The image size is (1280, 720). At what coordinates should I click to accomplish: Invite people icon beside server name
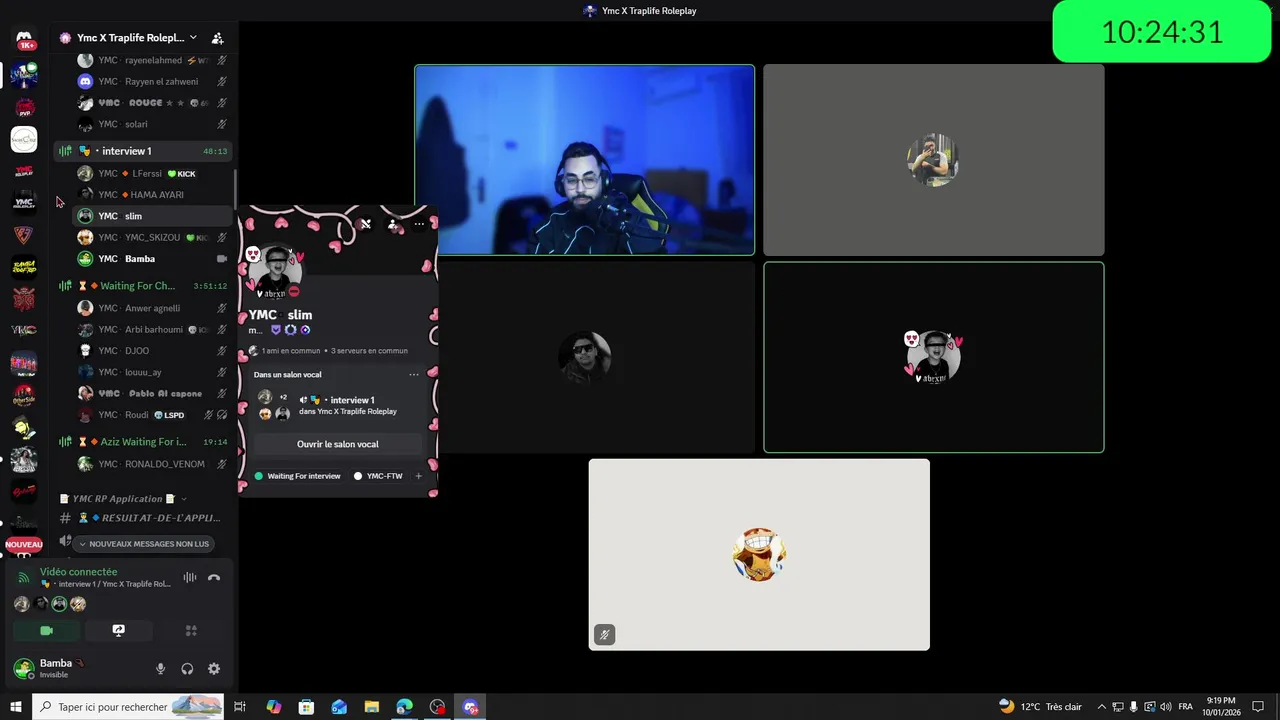(x=218, y=38)
